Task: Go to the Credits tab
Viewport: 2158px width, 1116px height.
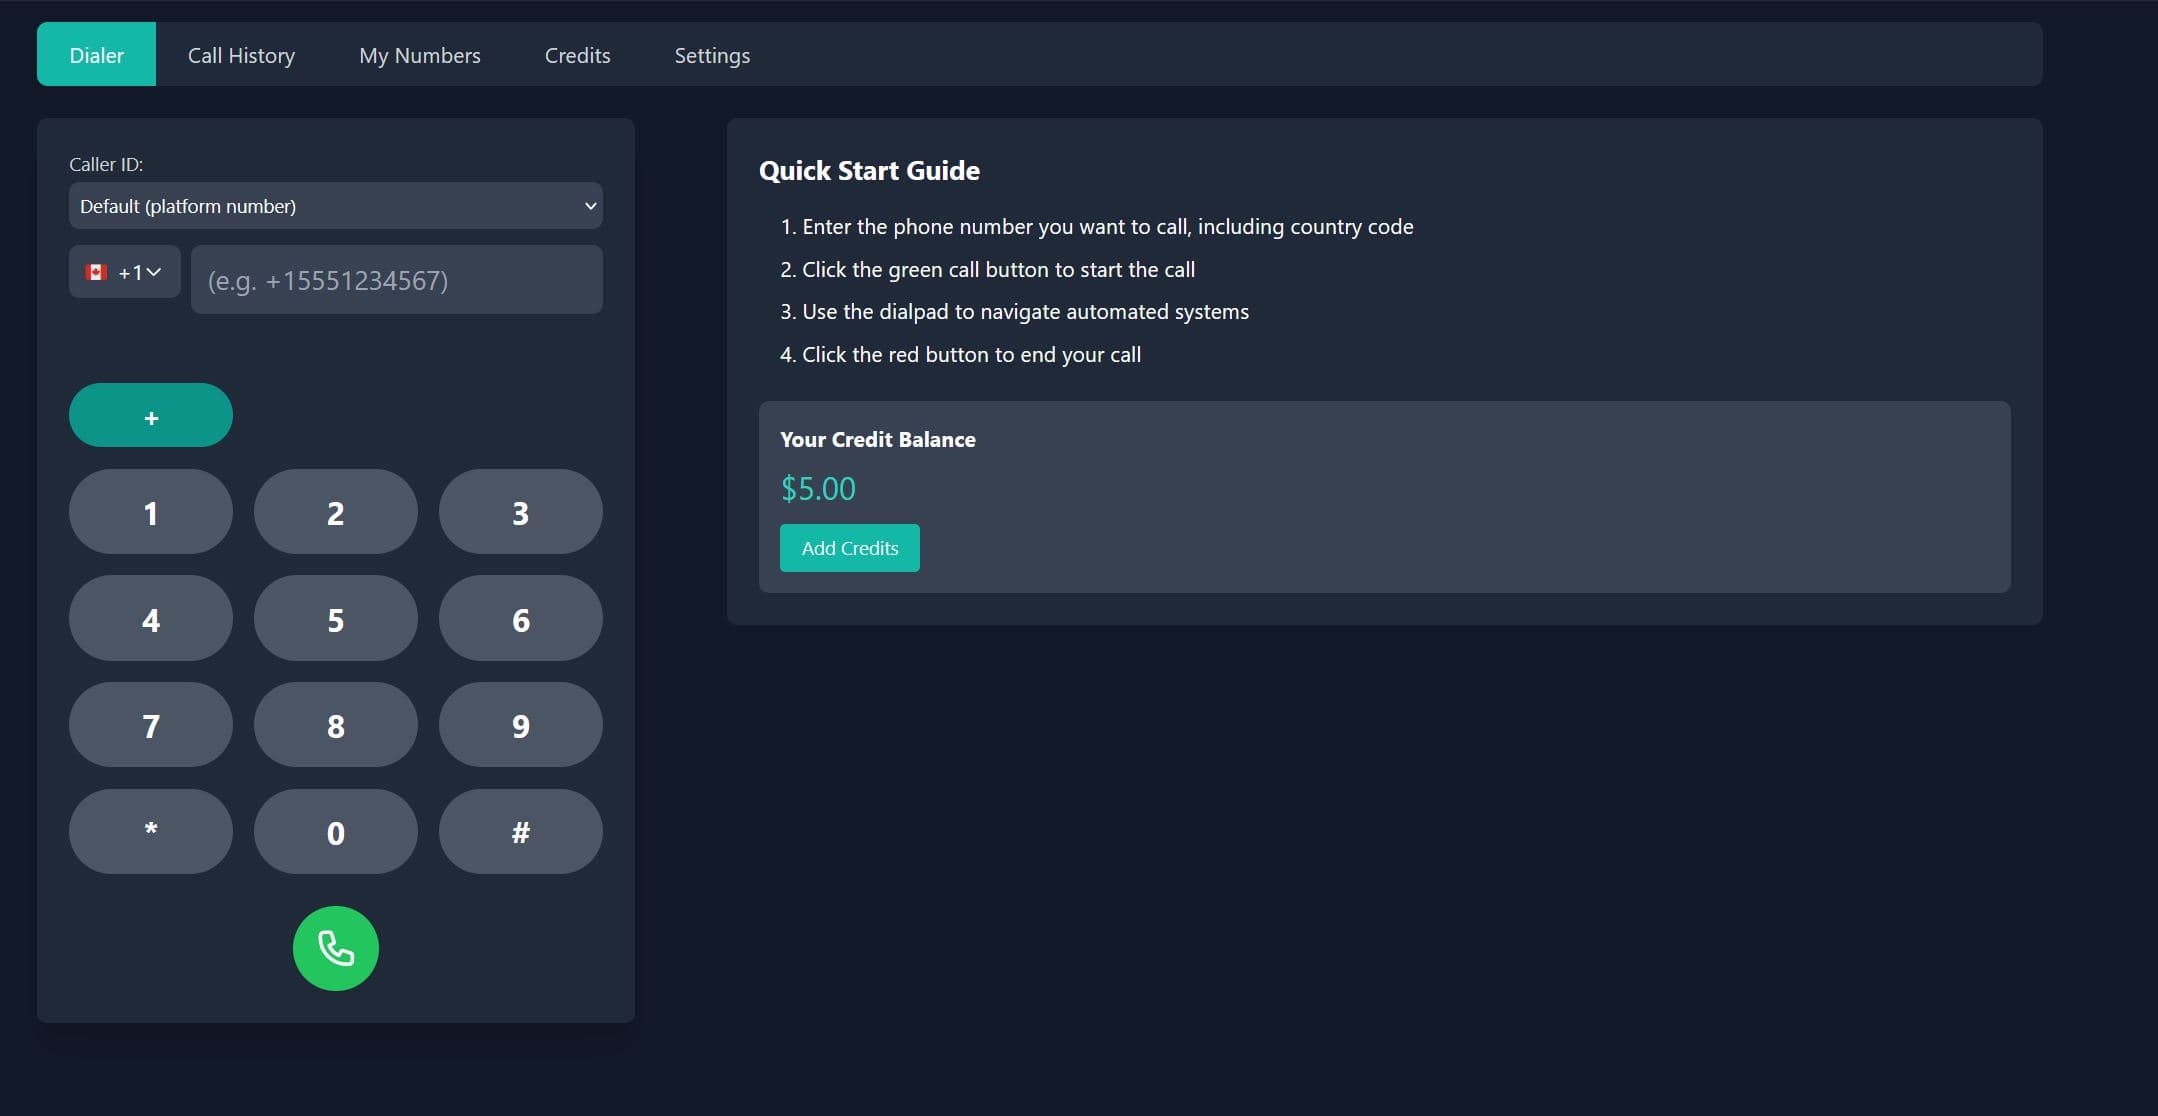Action: 577,55
